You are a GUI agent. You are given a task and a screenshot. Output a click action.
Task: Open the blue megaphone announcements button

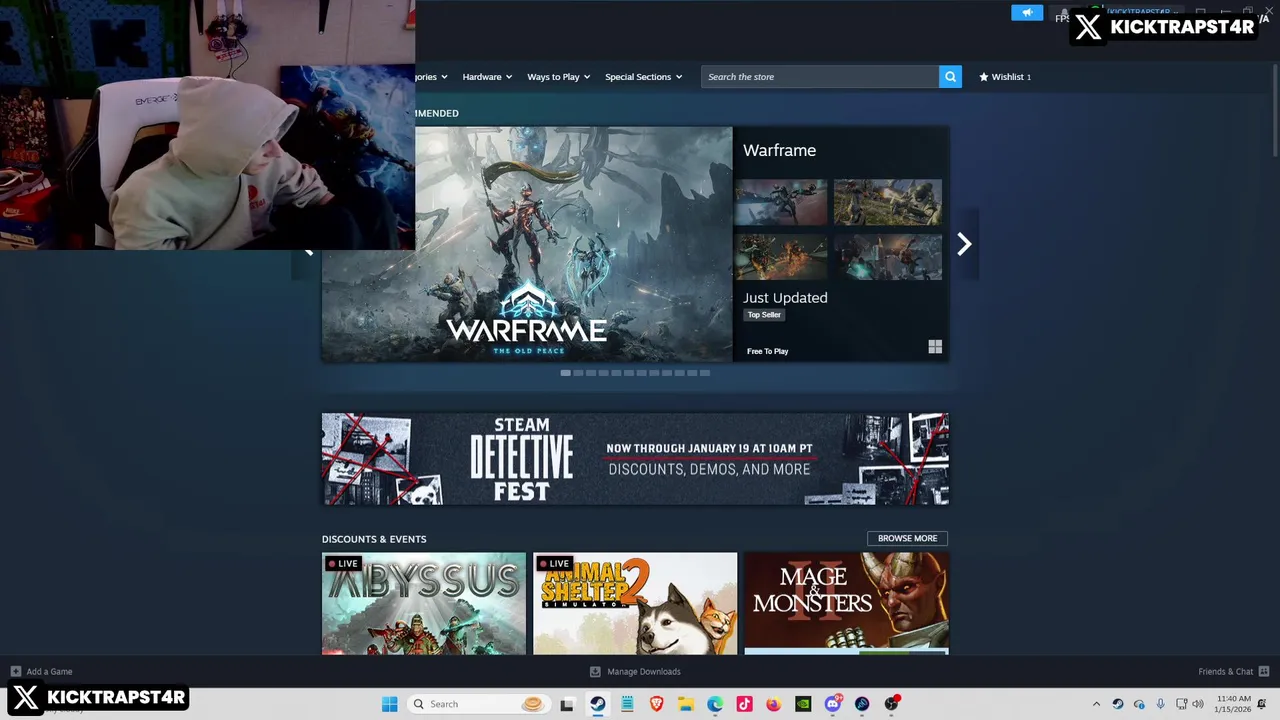(1027, 13)
